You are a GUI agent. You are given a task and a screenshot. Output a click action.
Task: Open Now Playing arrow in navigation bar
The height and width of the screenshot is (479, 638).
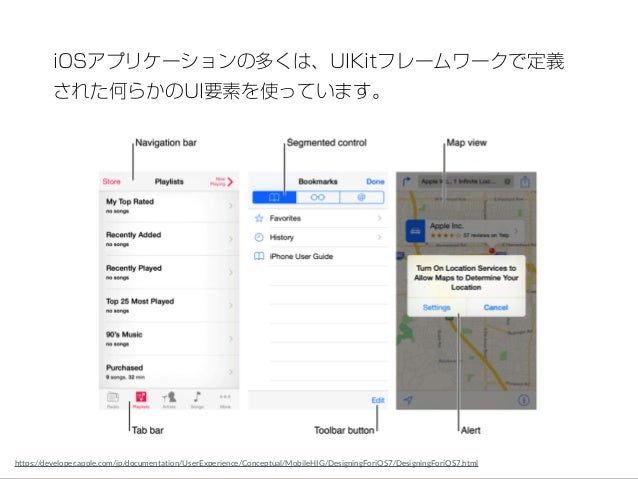point(229,182)
